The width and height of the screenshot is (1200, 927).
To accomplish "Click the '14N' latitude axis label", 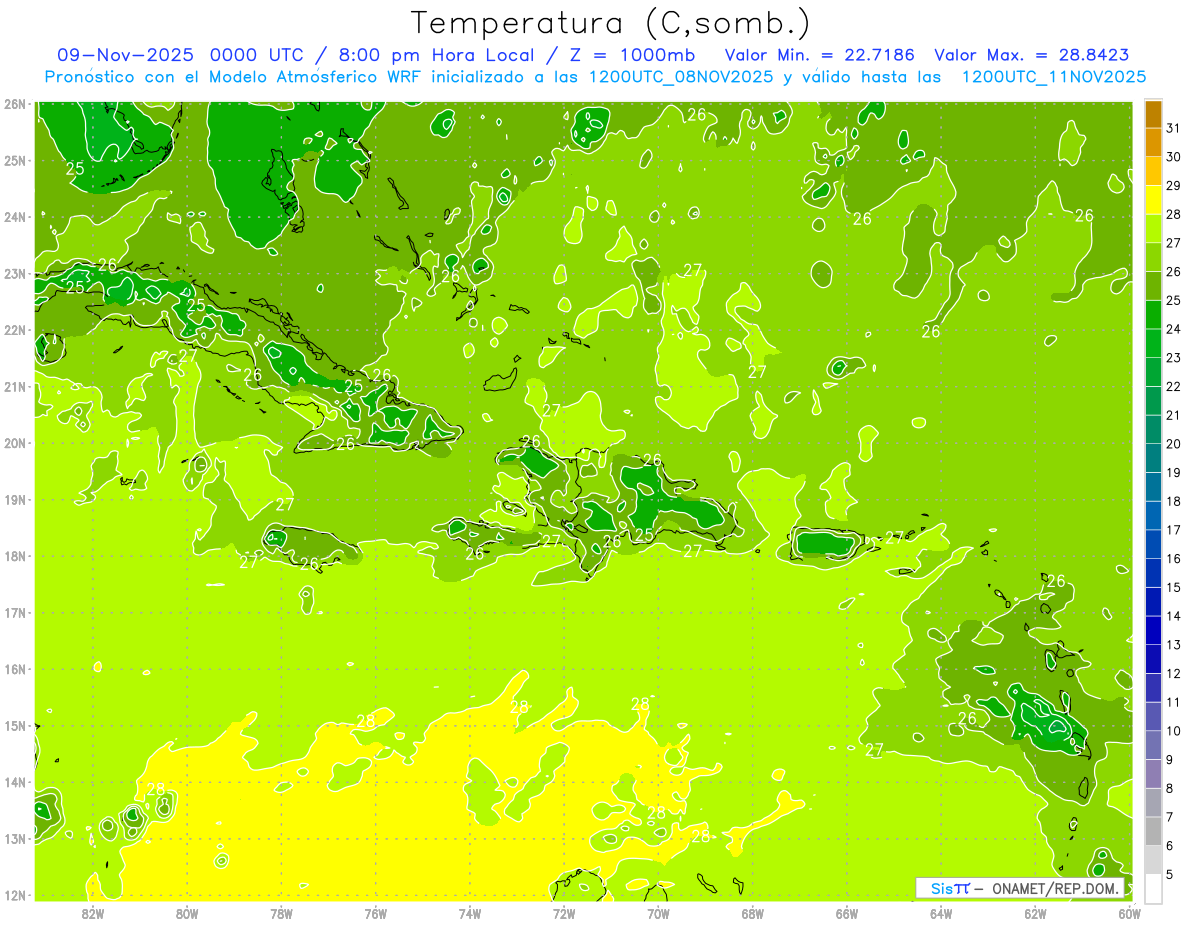I will [14, 782].
